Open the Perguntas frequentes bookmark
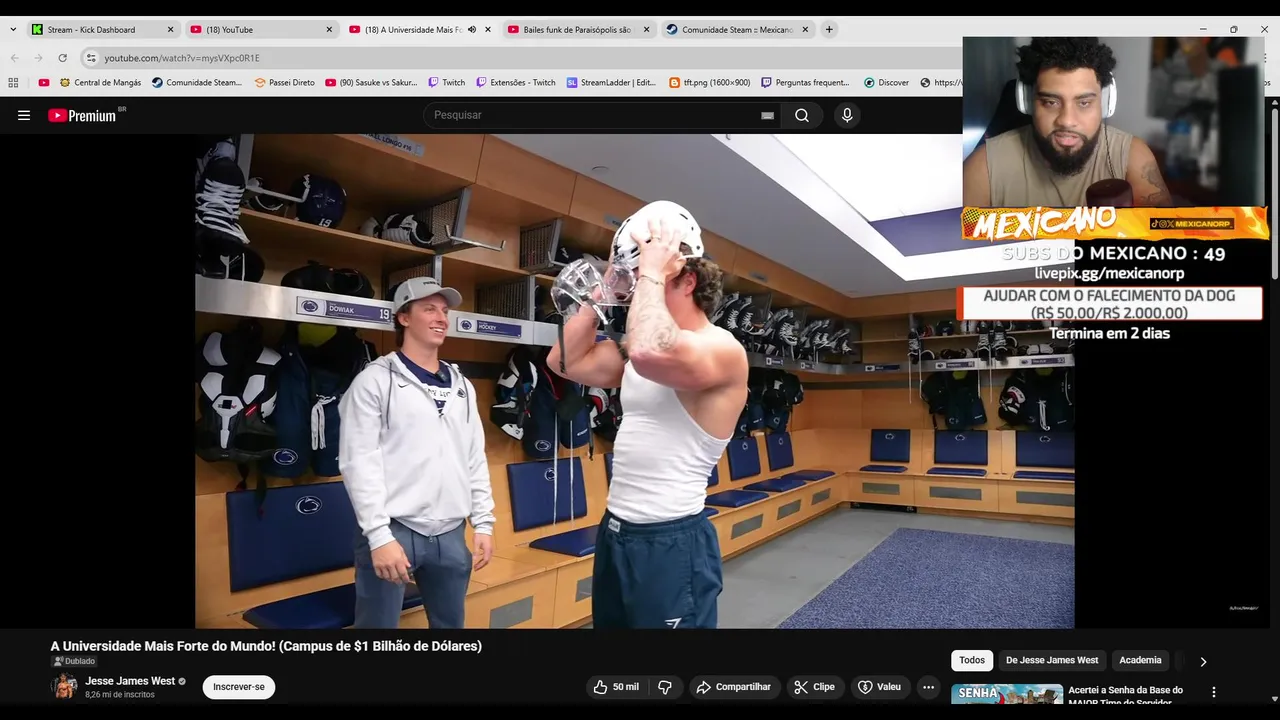1280x720 pixels. coord(805,82)
